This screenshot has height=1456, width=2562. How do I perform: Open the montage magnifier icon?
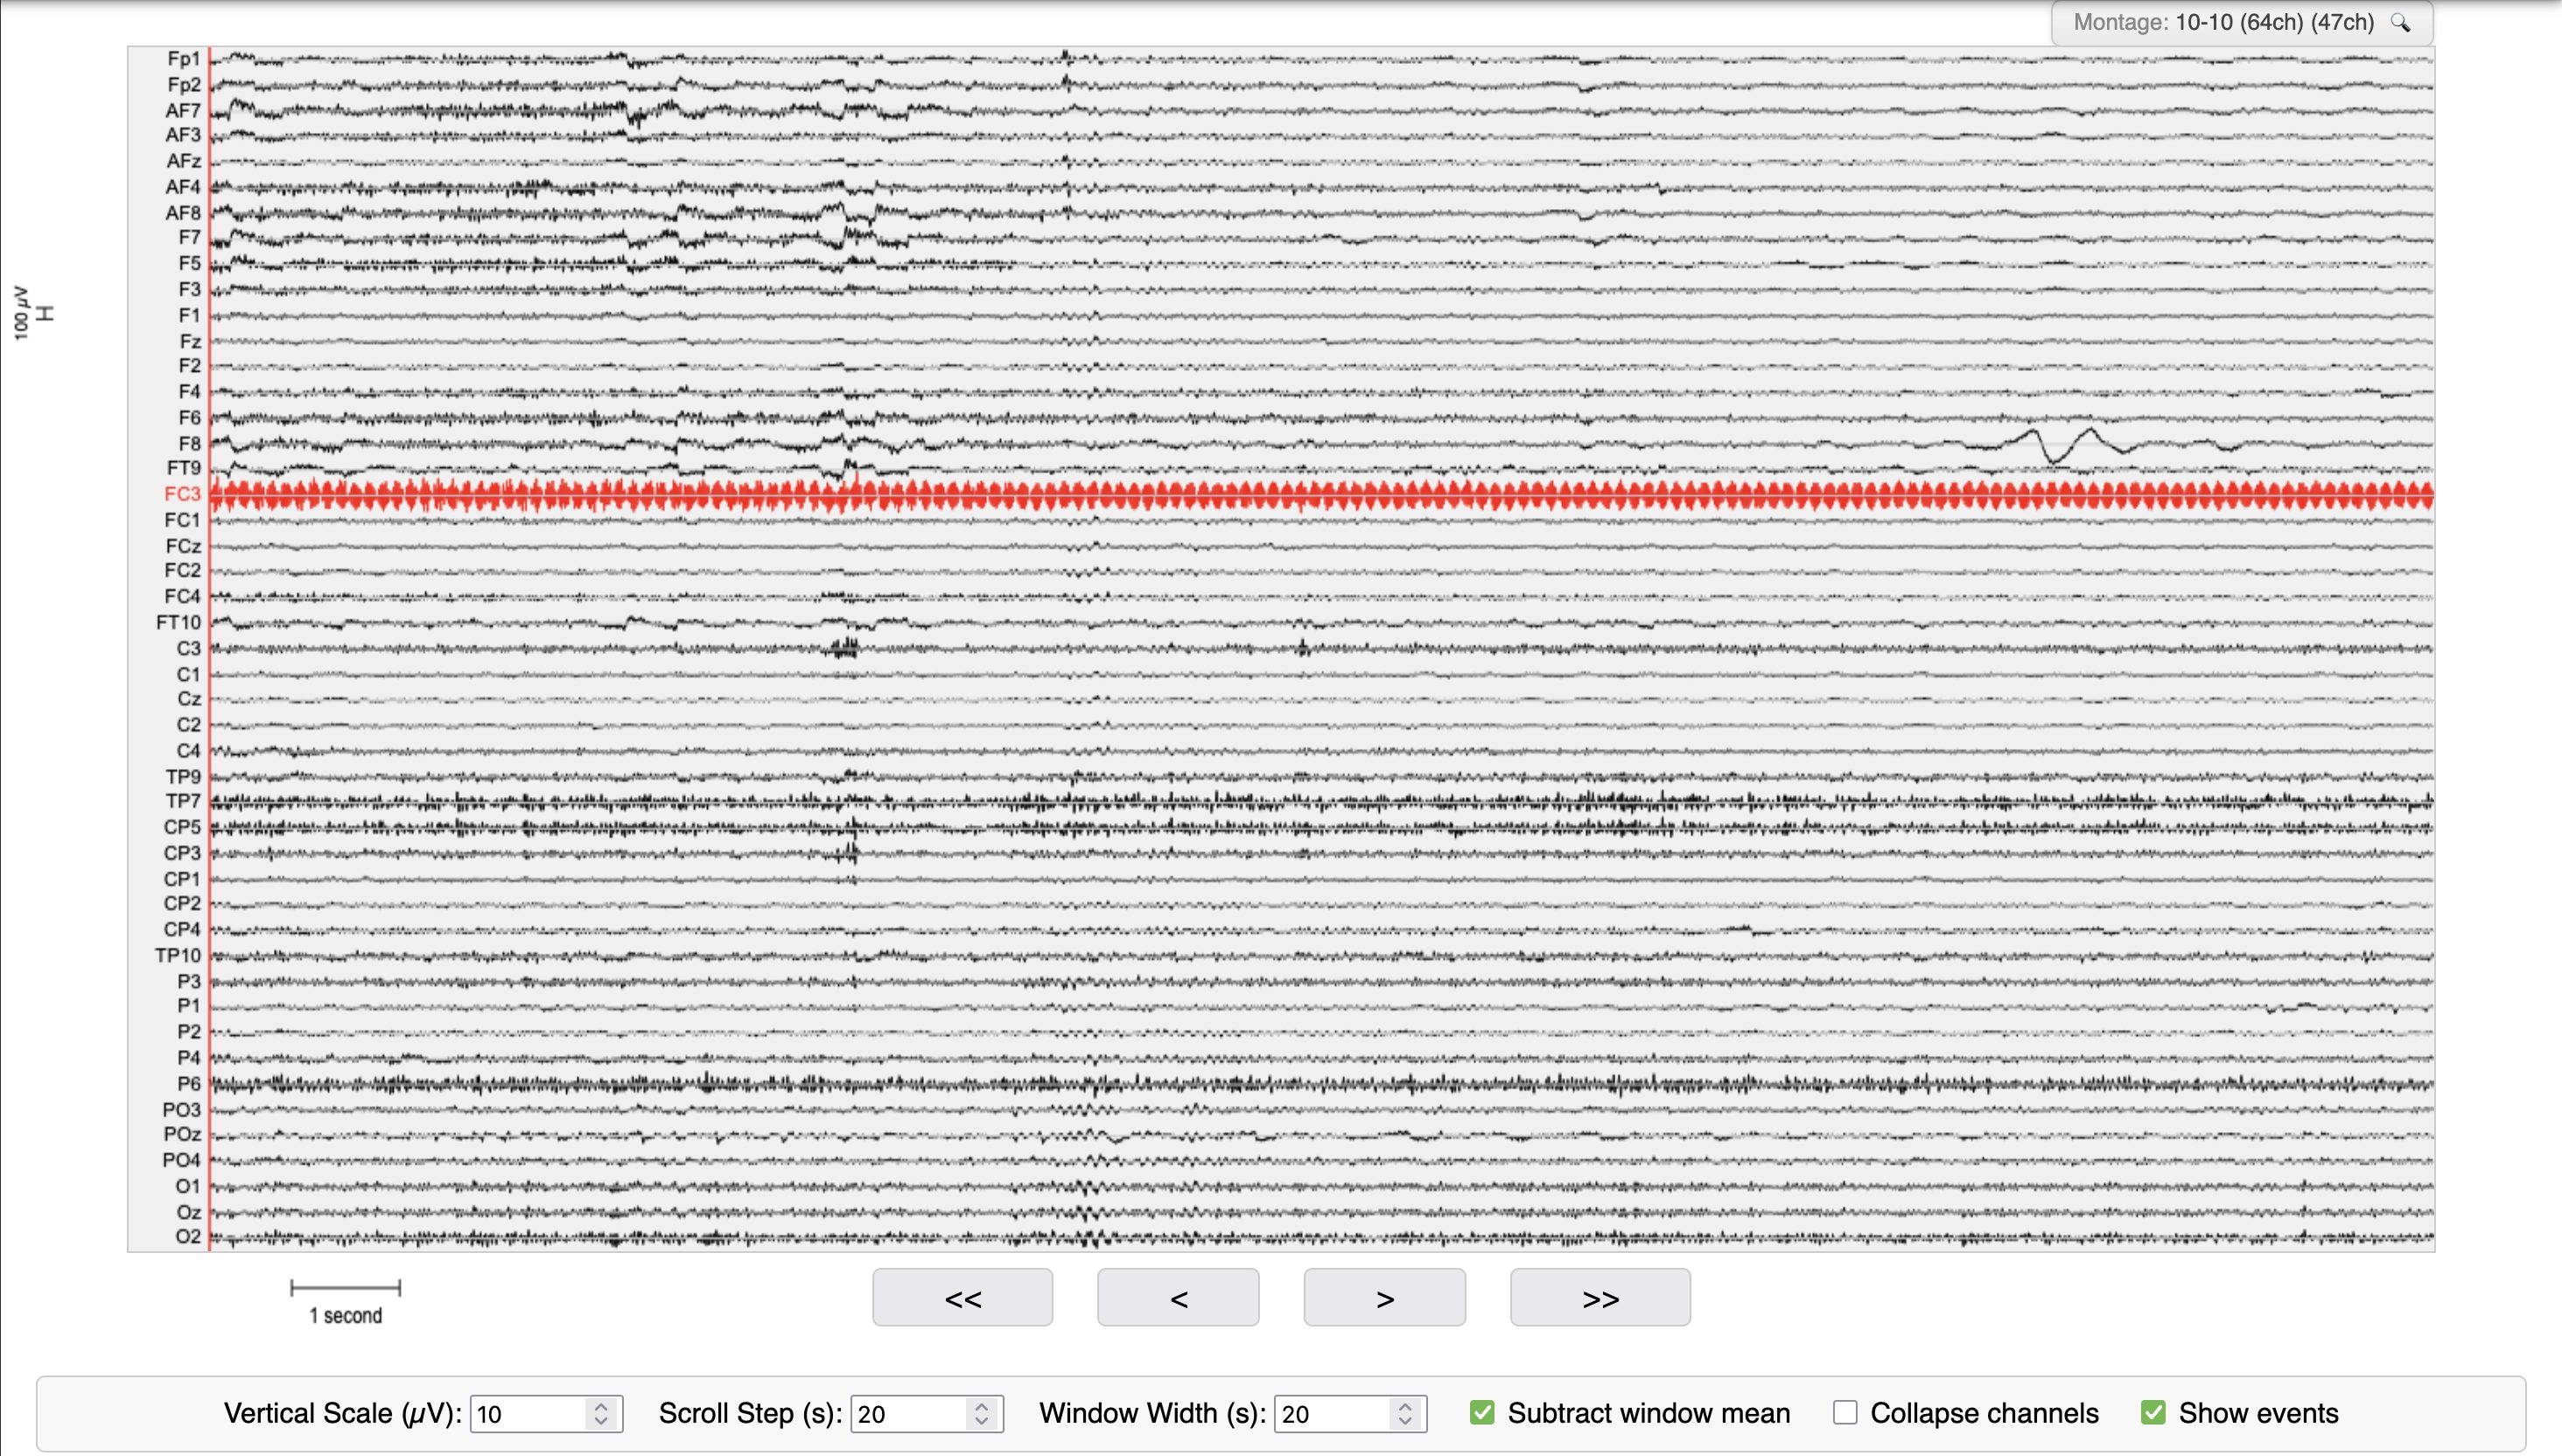(x=2400, y=22)
